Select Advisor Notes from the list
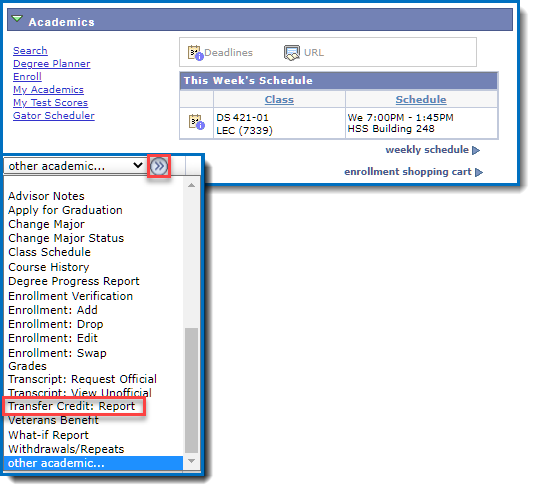Screen dimensions: 535x491 [x=46, y=196]
